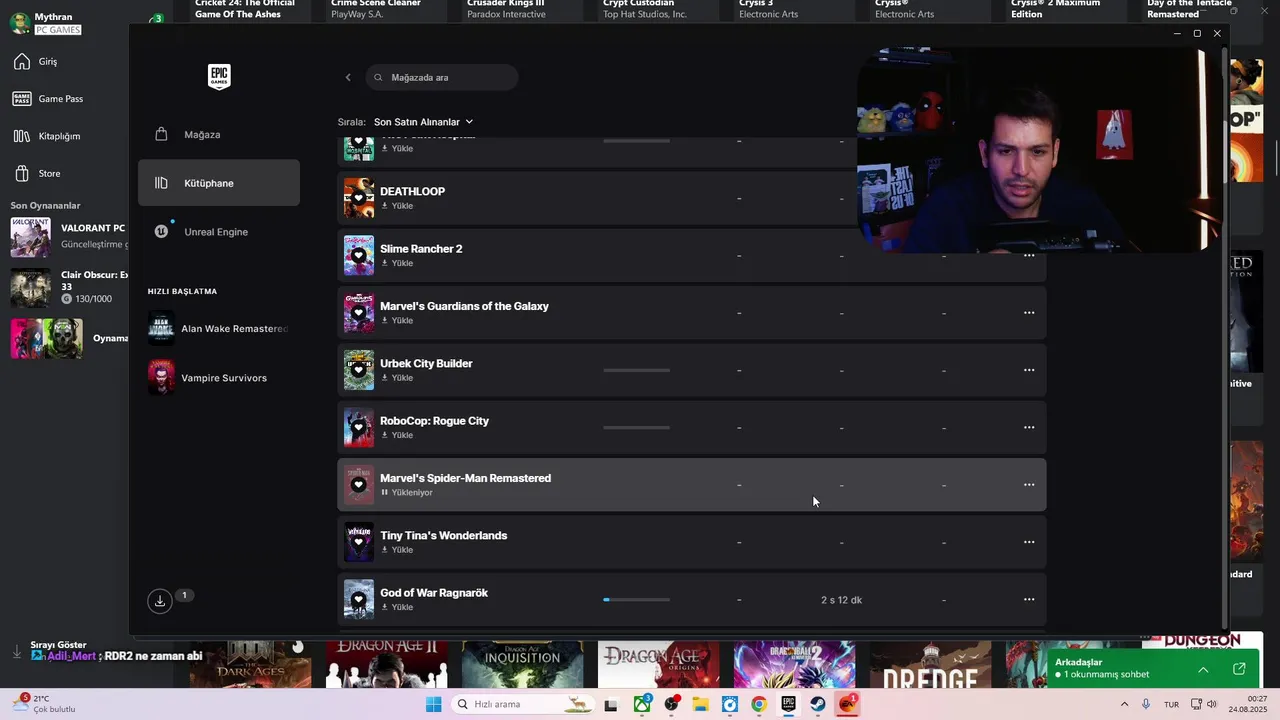The image size is (1280, 720).
Task: Click Yükle under Slime Rancher 2
Action: click(397, 263)
